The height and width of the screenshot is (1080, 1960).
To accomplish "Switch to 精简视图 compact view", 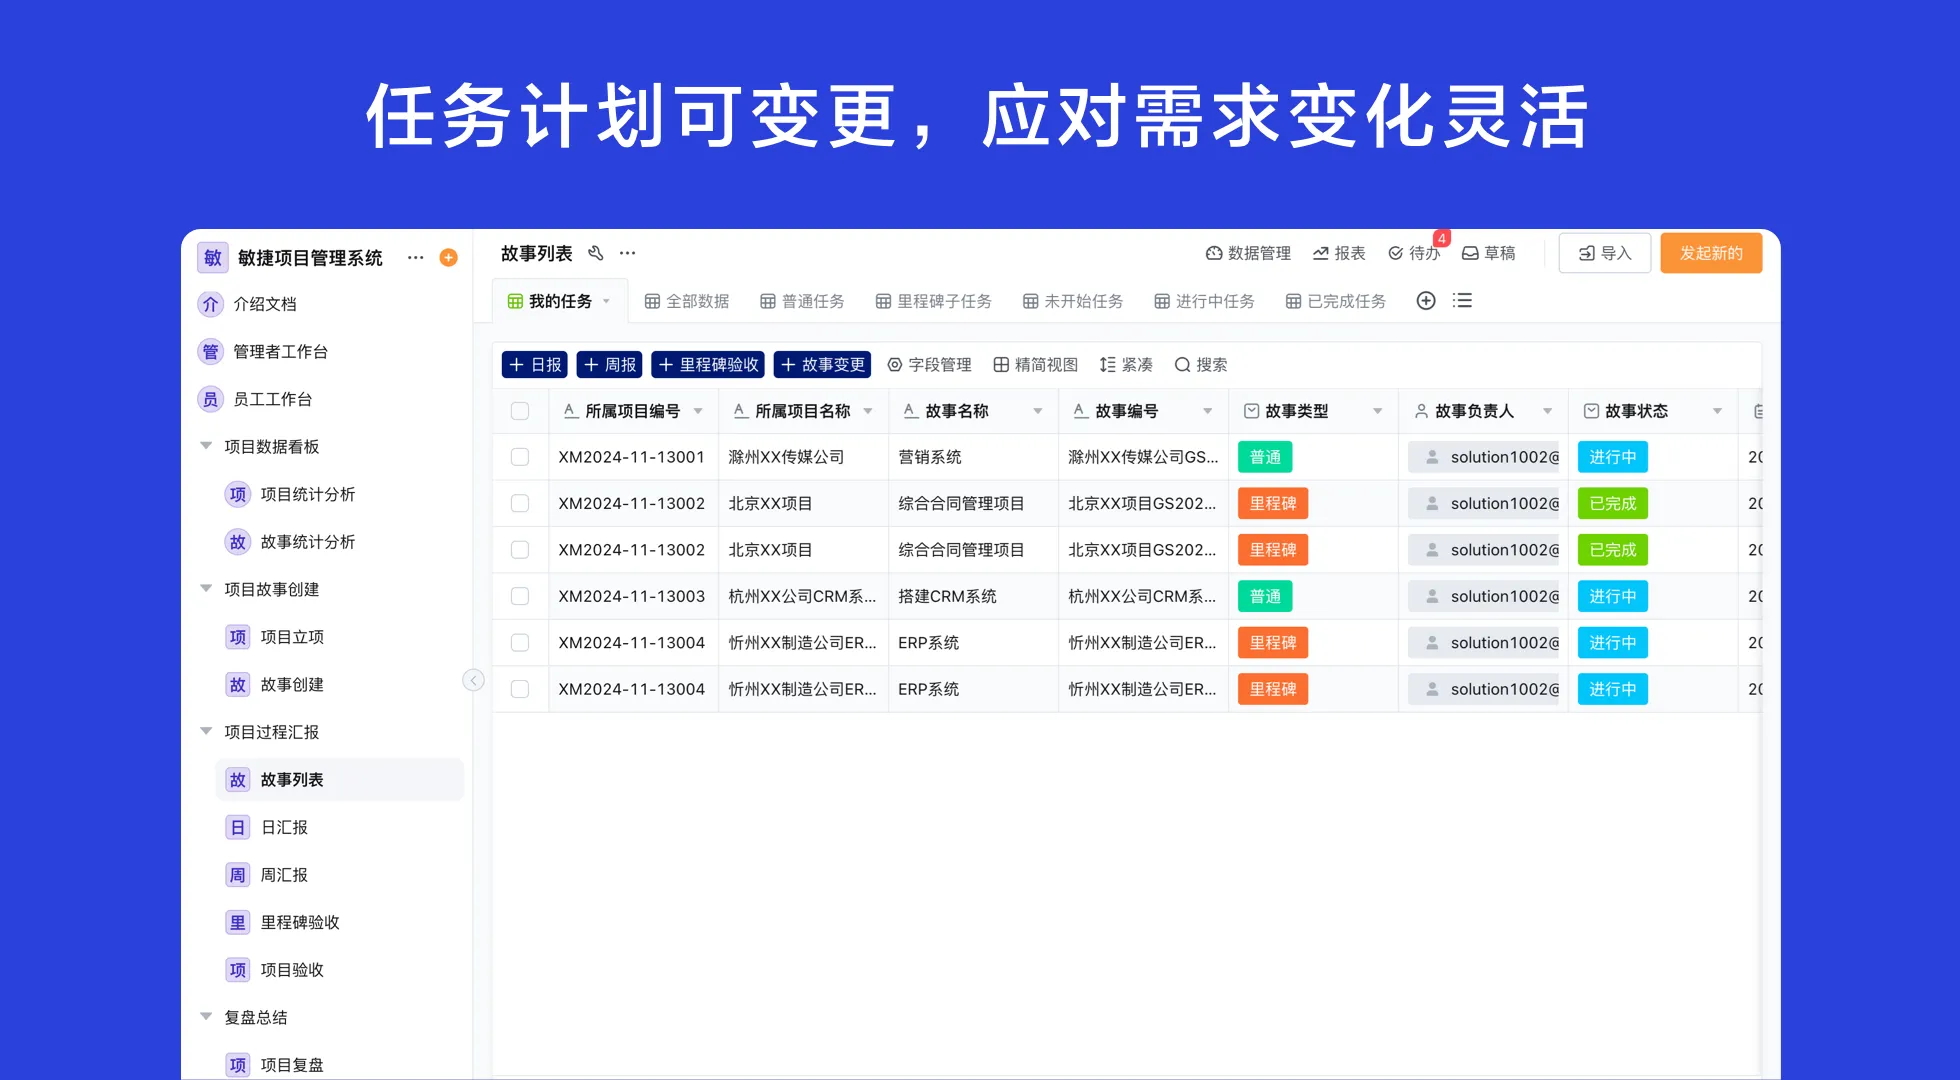I will point(1035,364).
